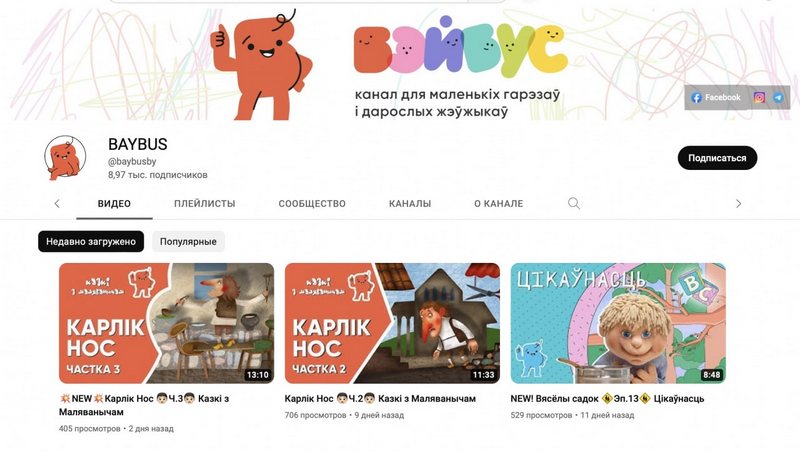Open the СООБЩЕСТВО tab
The image size is (800, 451).
312,204
